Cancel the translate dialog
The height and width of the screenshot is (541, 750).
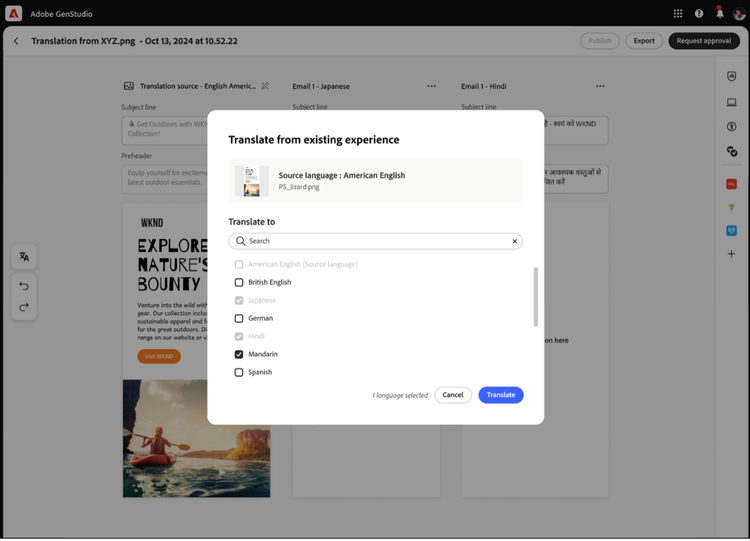pos(453,395)
